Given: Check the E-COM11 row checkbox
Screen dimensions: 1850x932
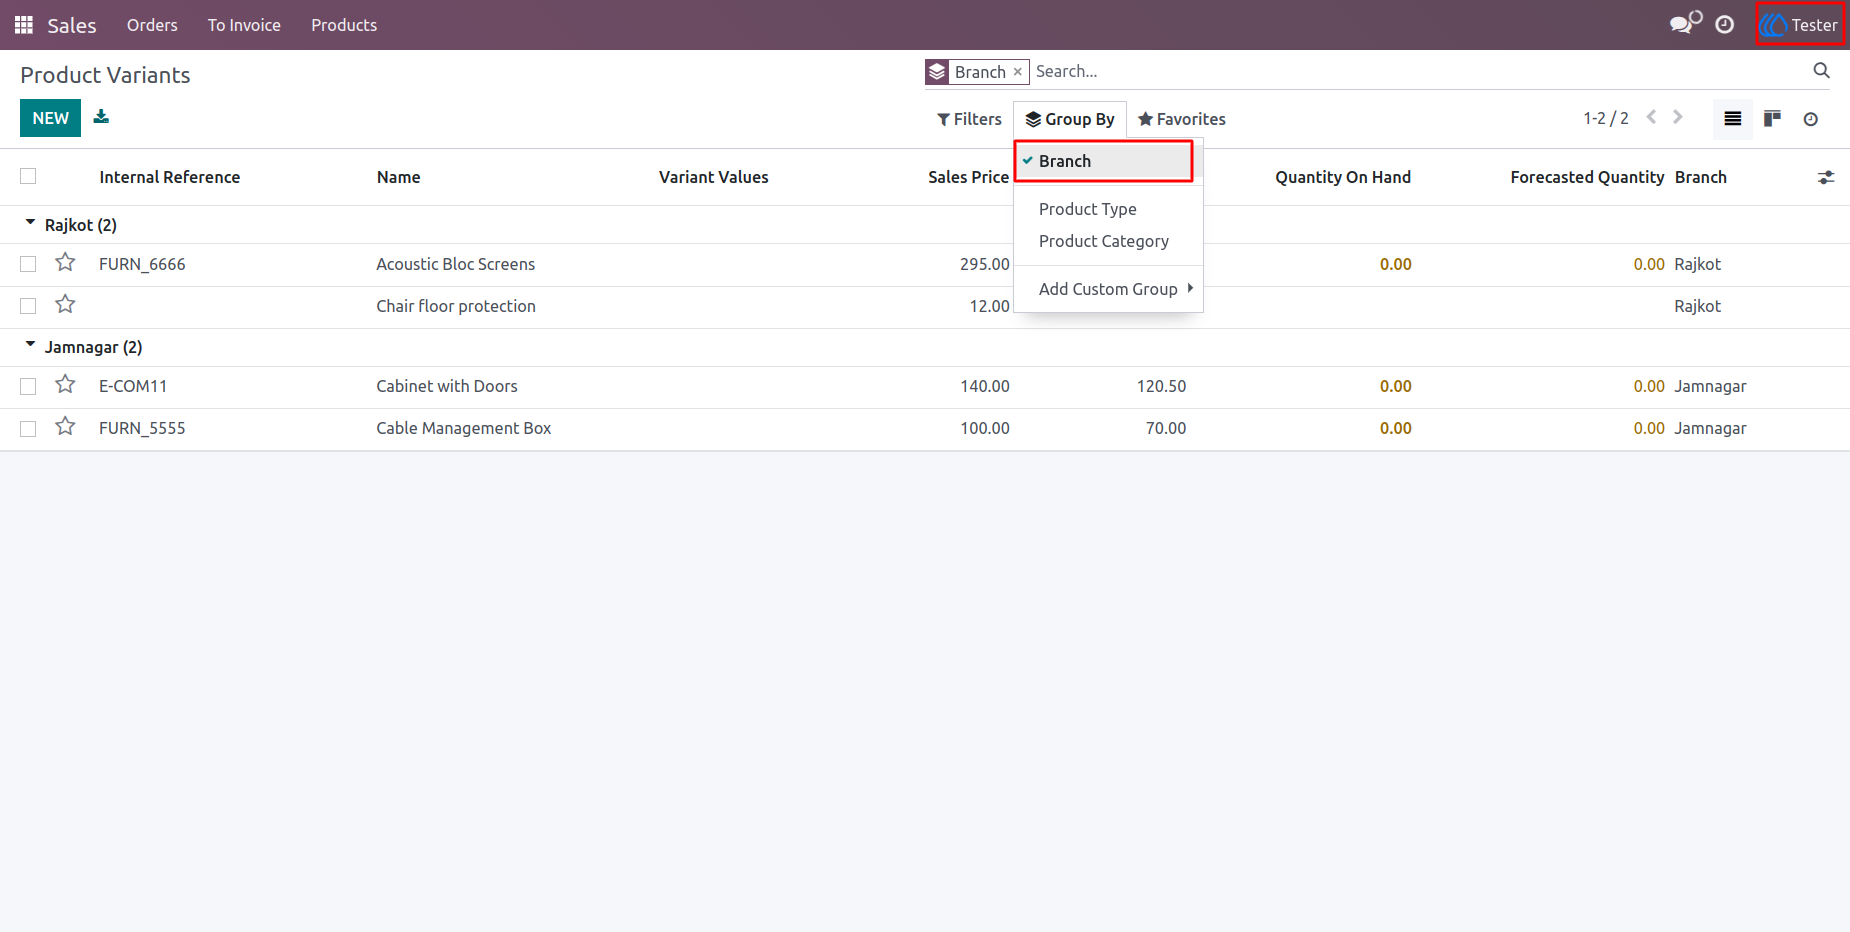Looking at the screenshot, I should [28, 386].
